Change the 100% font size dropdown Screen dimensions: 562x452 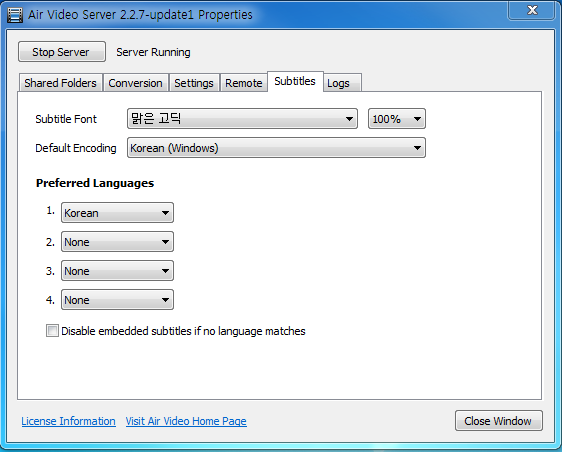coord(397,119)
